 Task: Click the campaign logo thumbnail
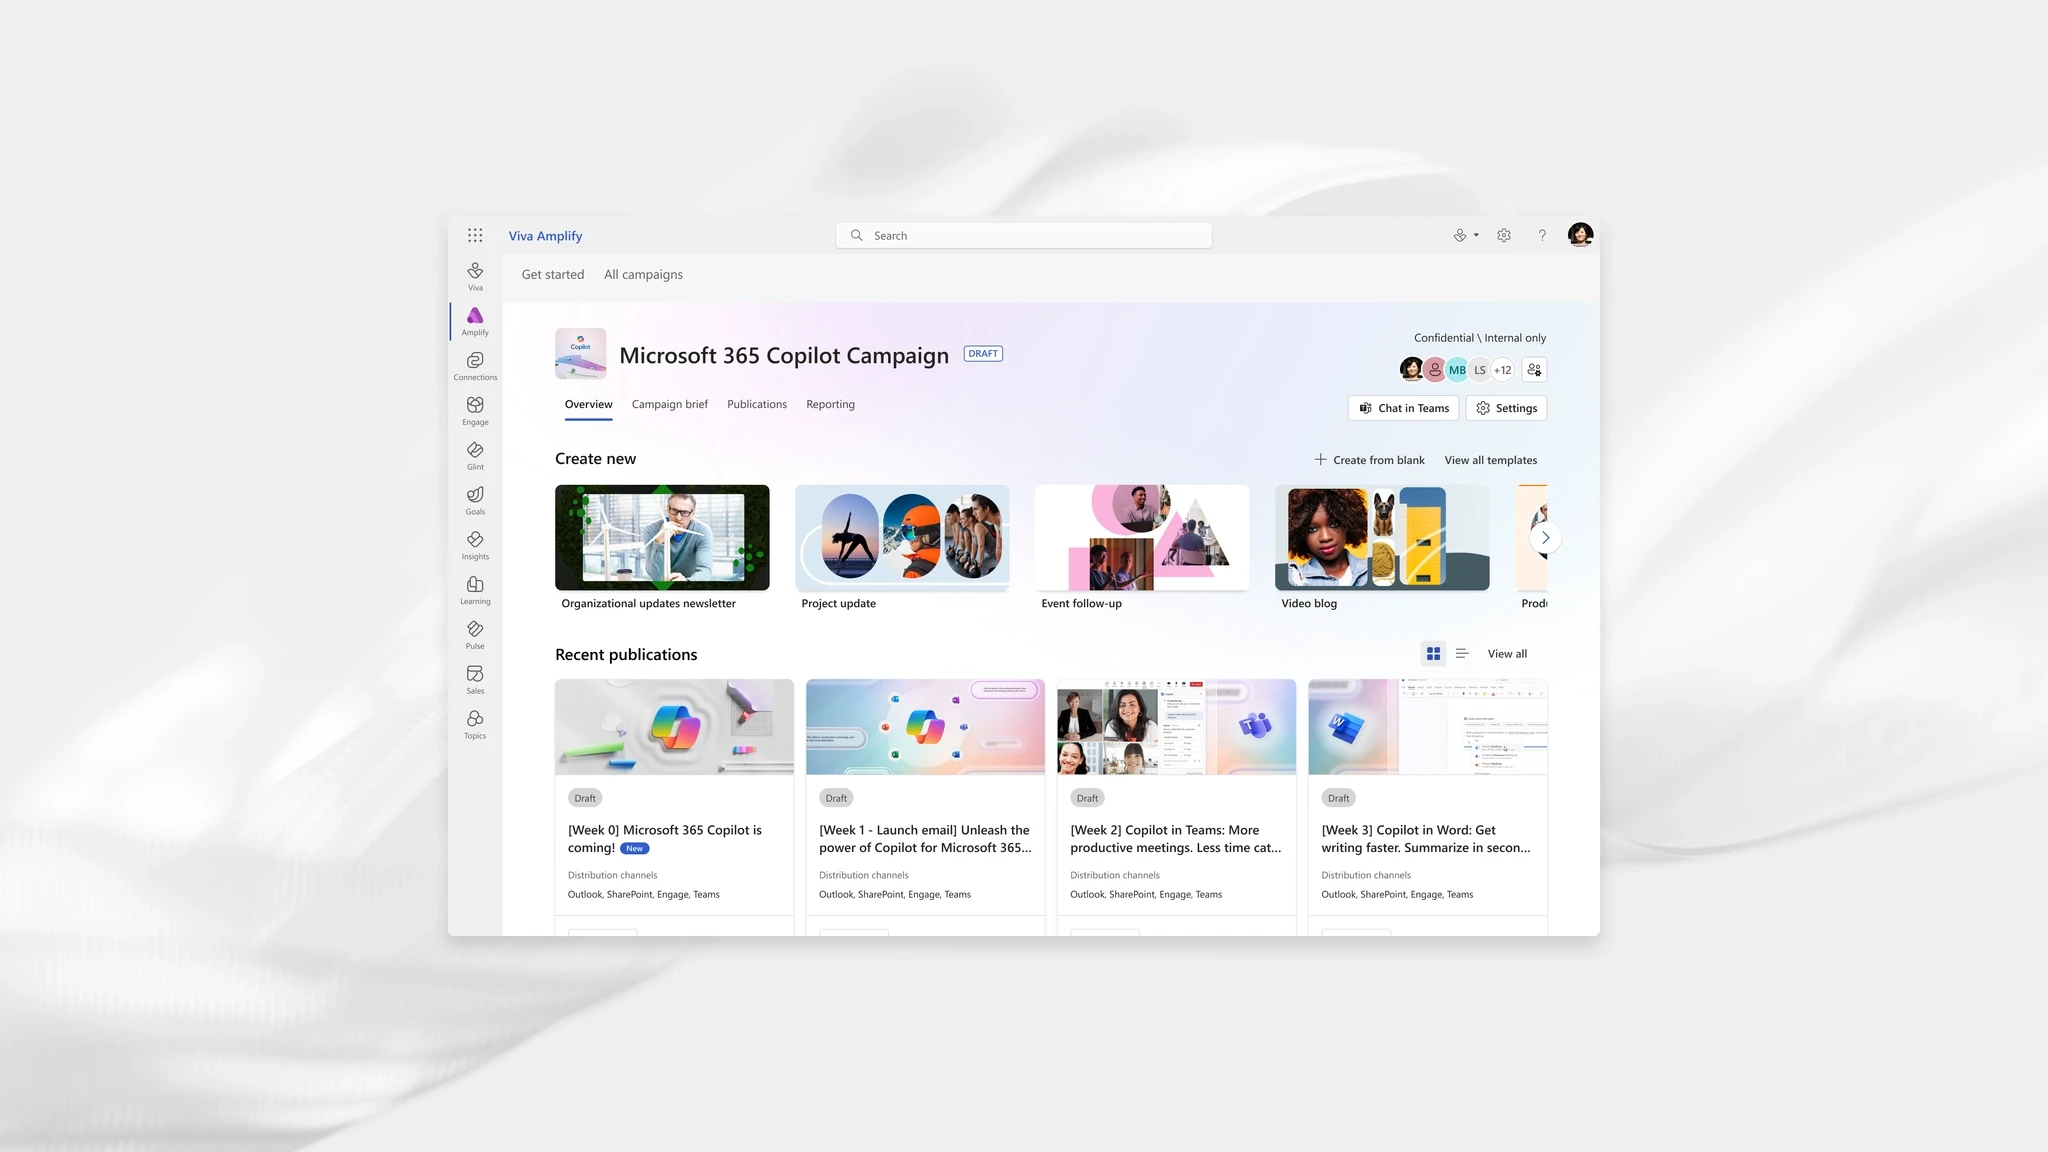[581, 354]
